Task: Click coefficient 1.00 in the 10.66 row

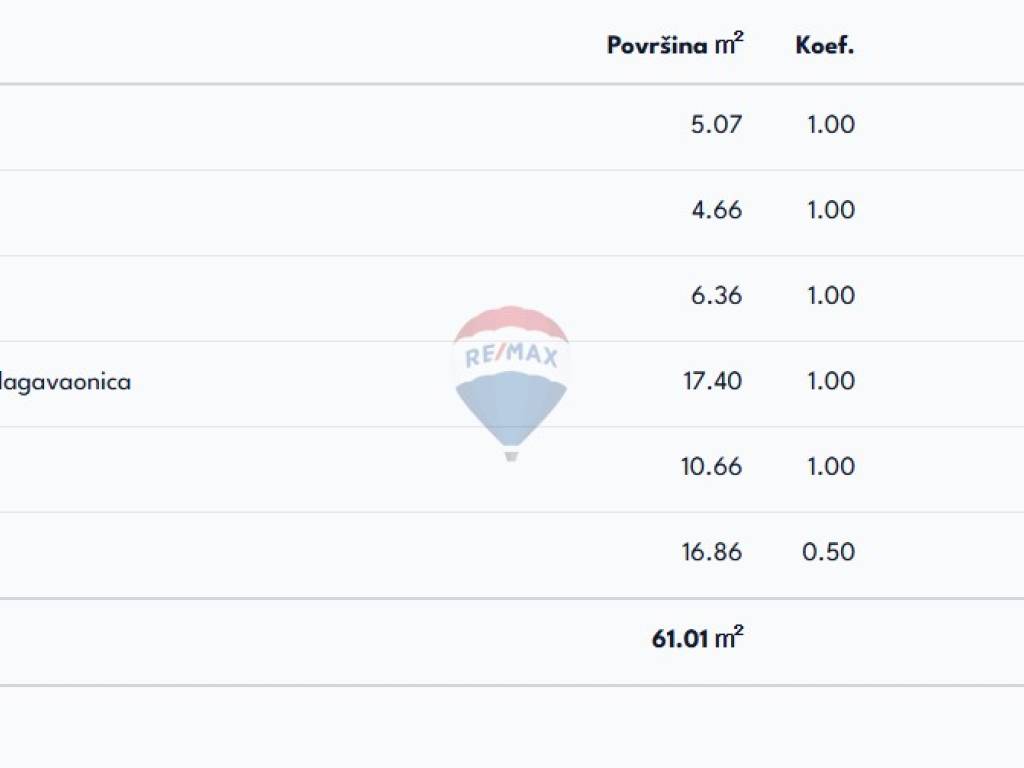Action: (x=831, y=467)
